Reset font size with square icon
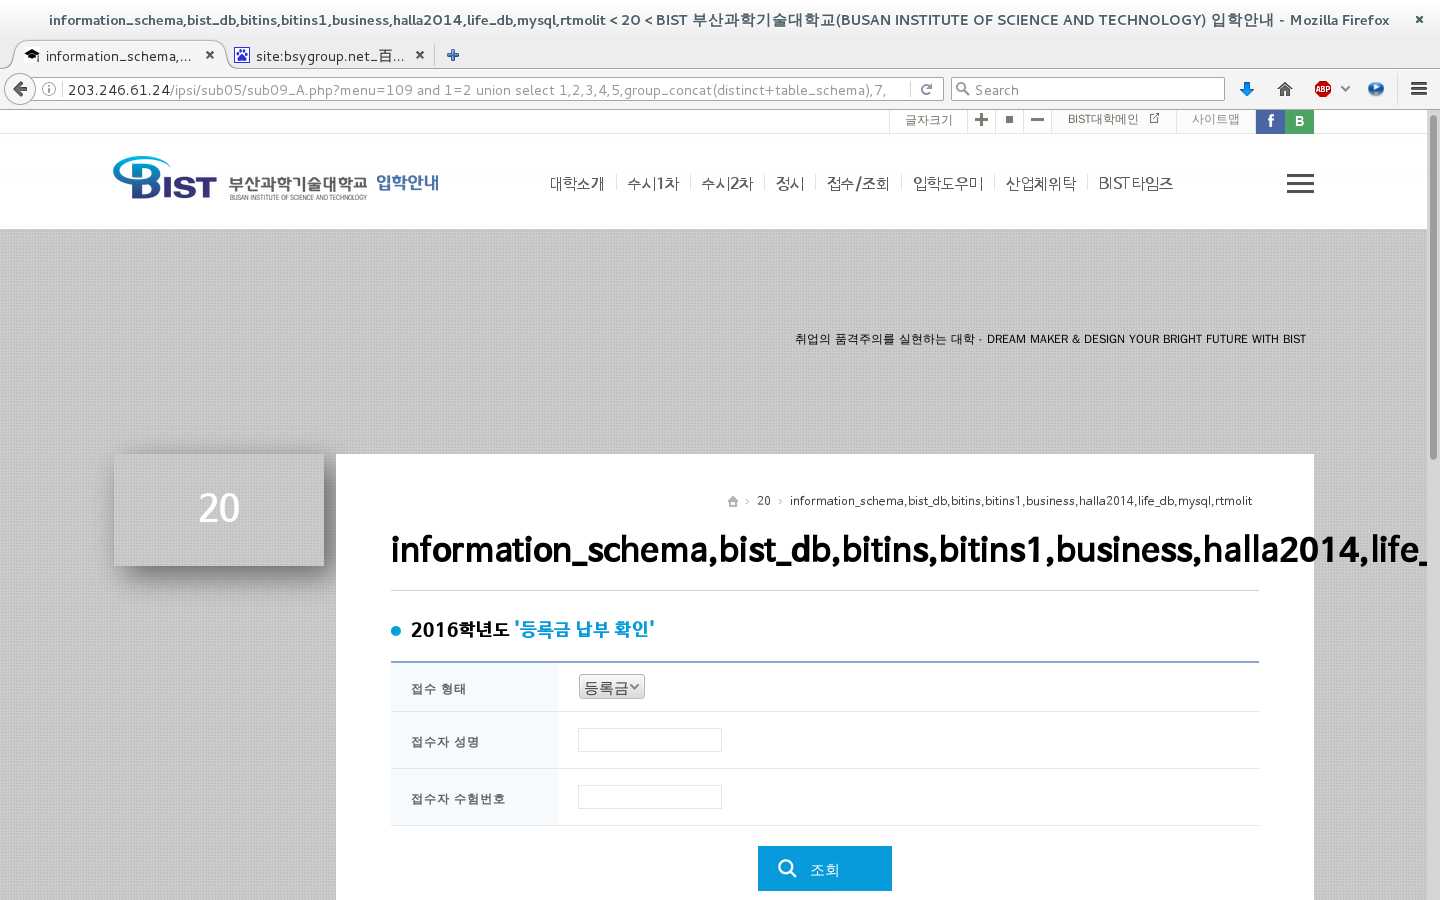This screenshot has width=1440, height=900. [1009, 119]
